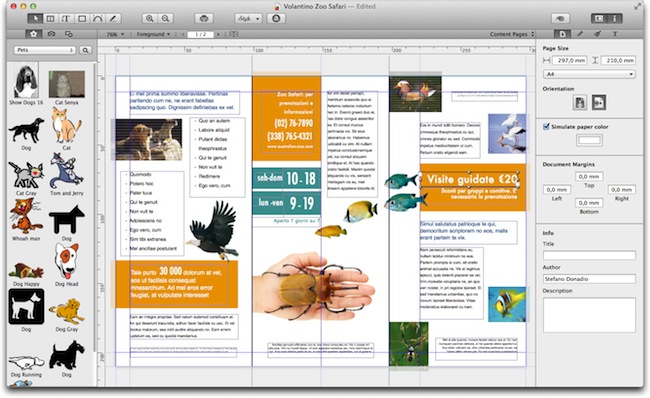
Task: Open the photos camera tab
Action: tap(51, 34)
